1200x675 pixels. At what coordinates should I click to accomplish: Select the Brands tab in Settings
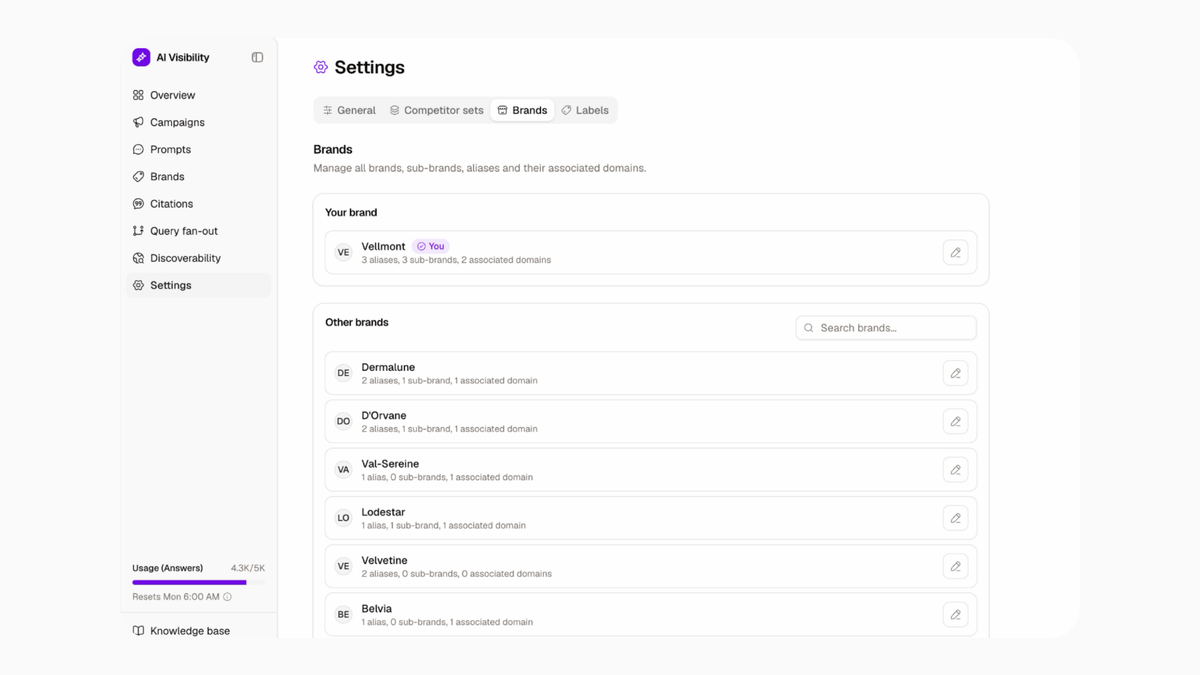click(522, 110)
